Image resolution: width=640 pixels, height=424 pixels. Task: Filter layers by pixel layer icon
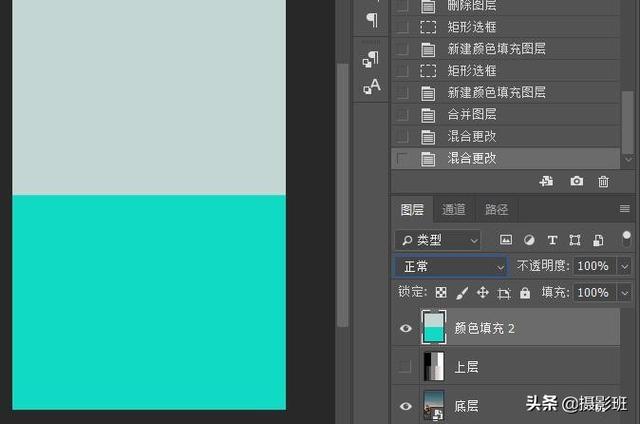tap(506, 240)
